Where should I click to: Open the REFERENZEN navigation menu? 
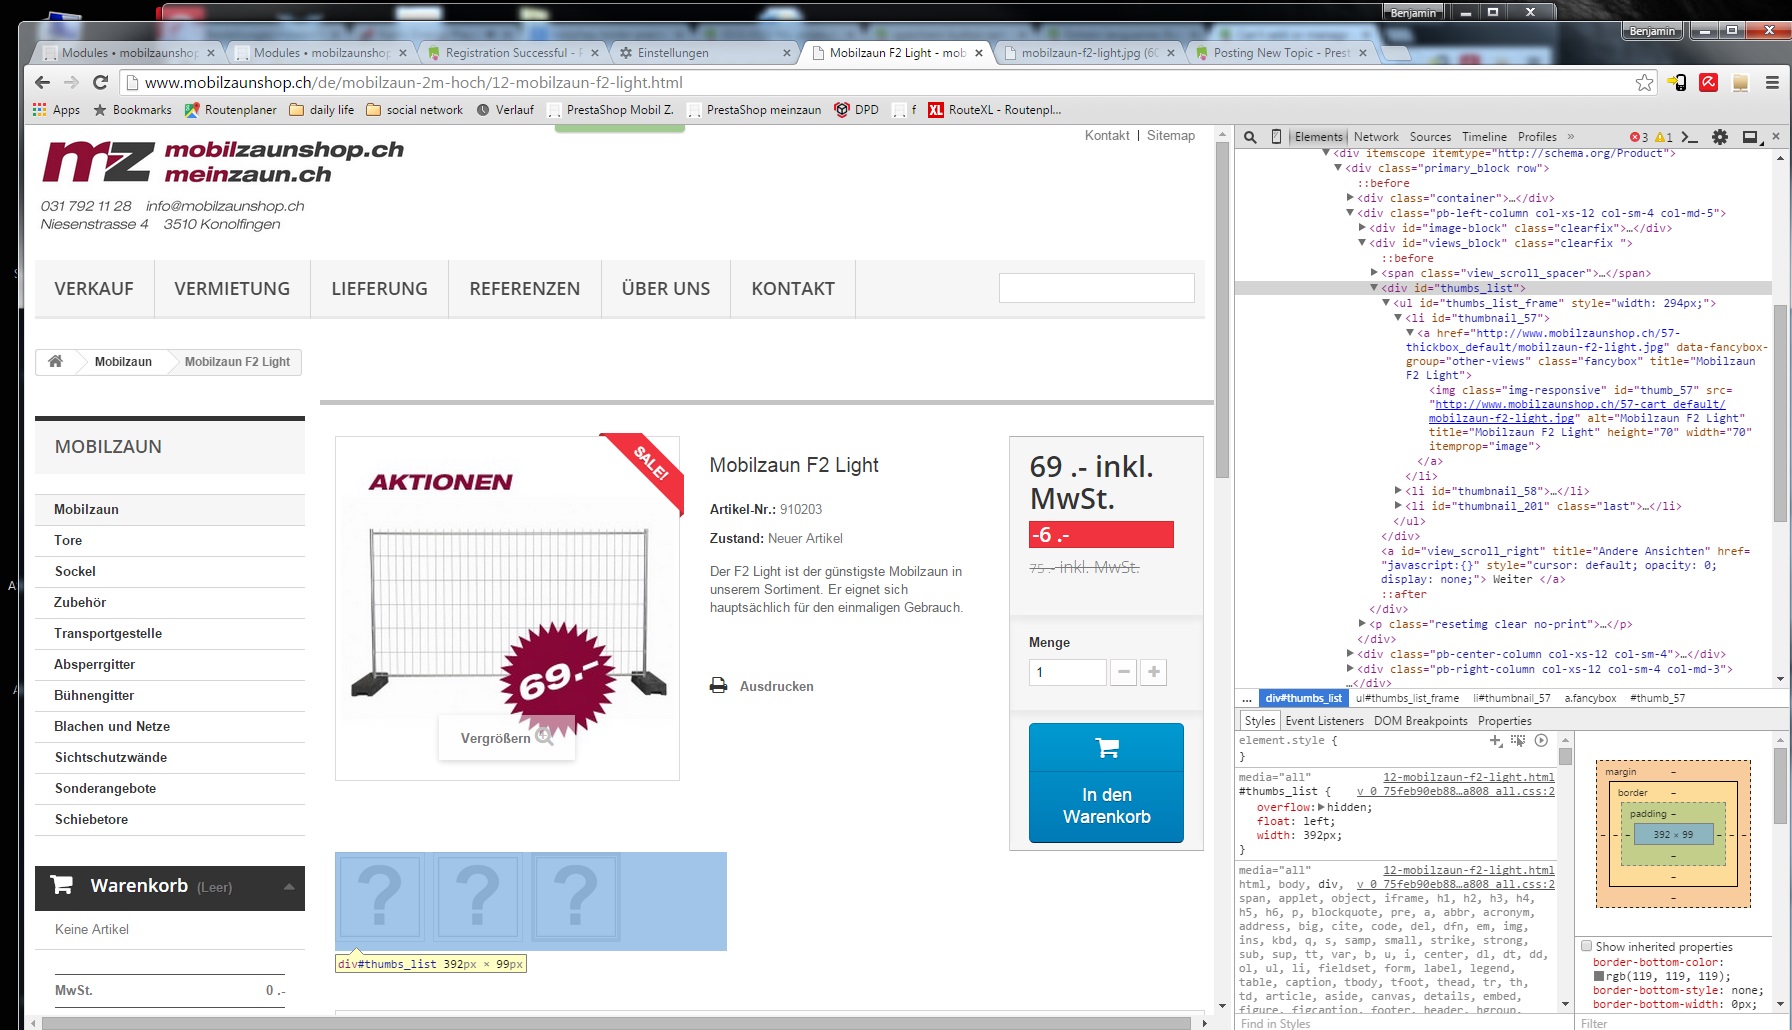(x=525, y=289)
